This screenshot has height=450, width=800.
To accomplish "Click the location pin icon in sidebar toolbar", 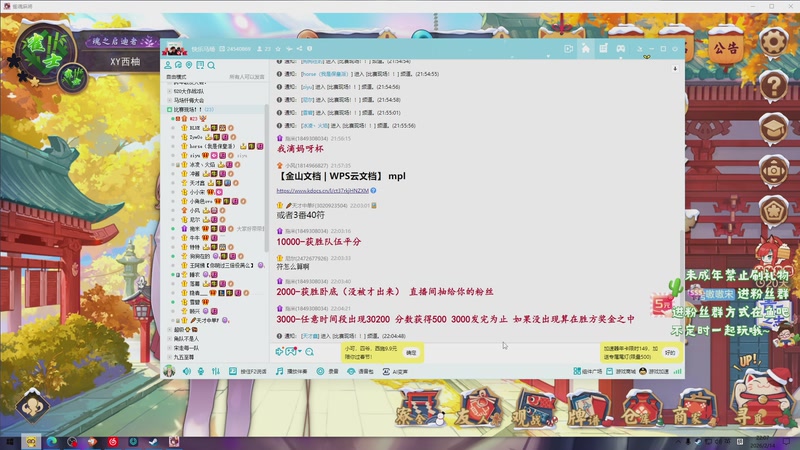I will tap(189, 65).
